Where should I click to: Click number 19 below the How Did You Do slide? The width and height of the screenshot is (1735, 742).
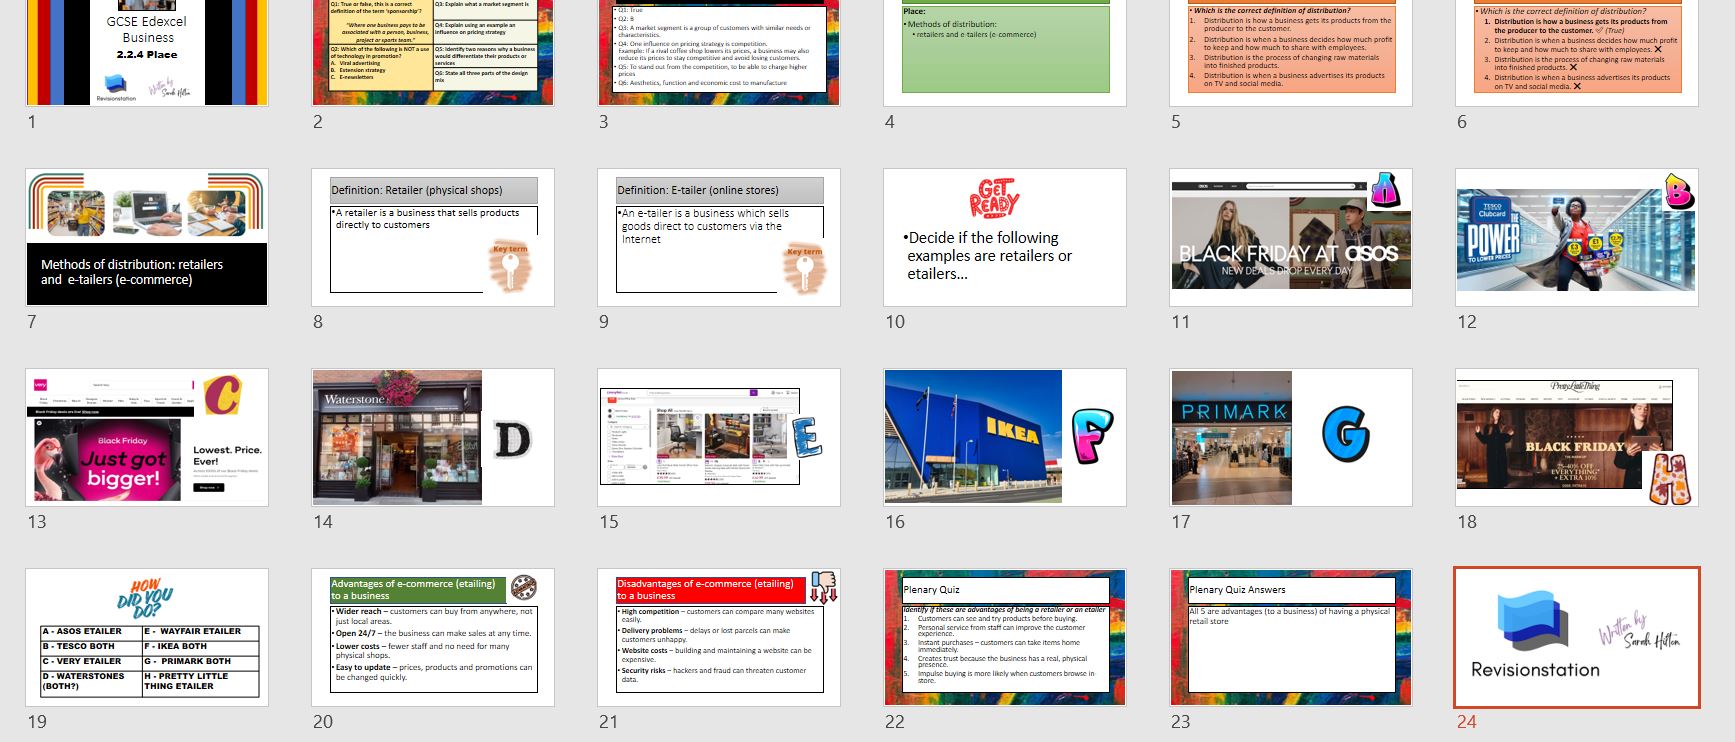(37, 722)
